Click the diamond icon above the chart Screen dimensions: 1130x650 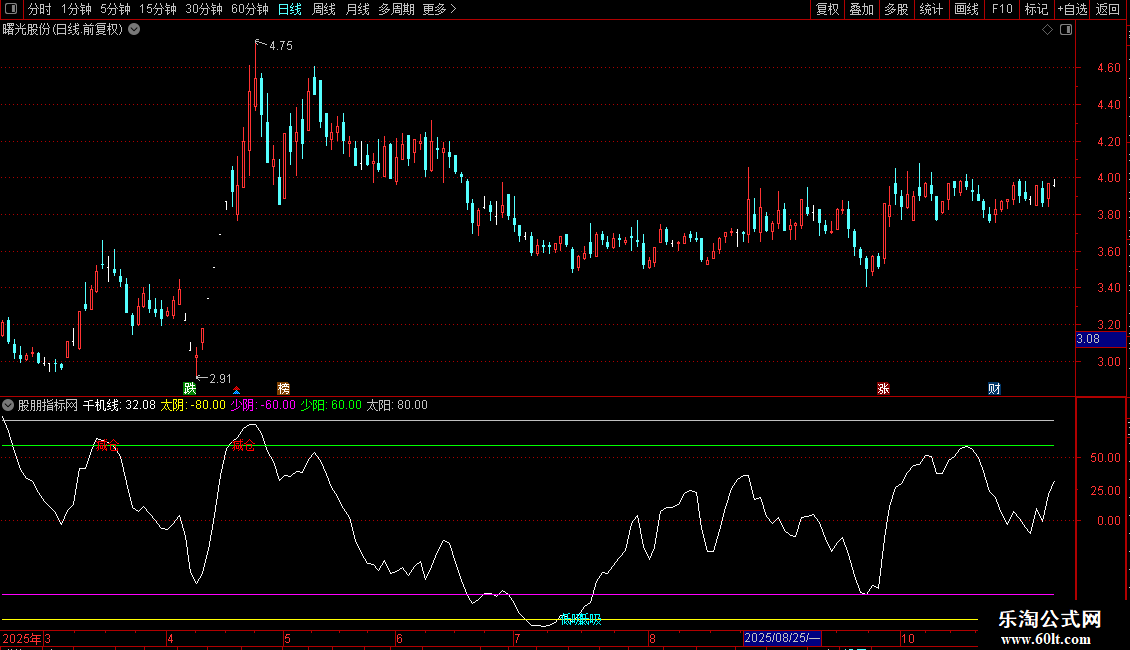[1047, 30]
